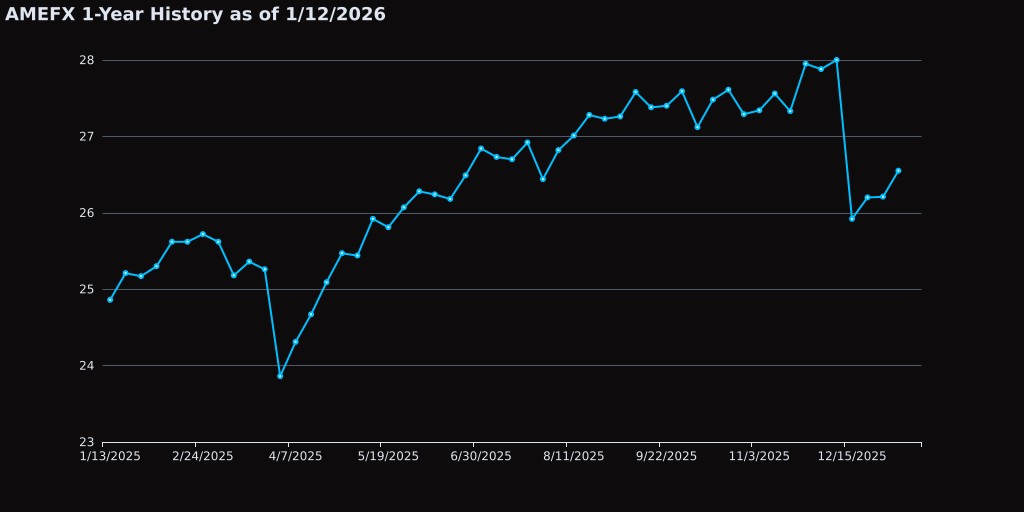The height and width of the screenshot is (512, 1024).
Task: Click the 12/15/2025 x-axis label
Action: tap(852, 456)
